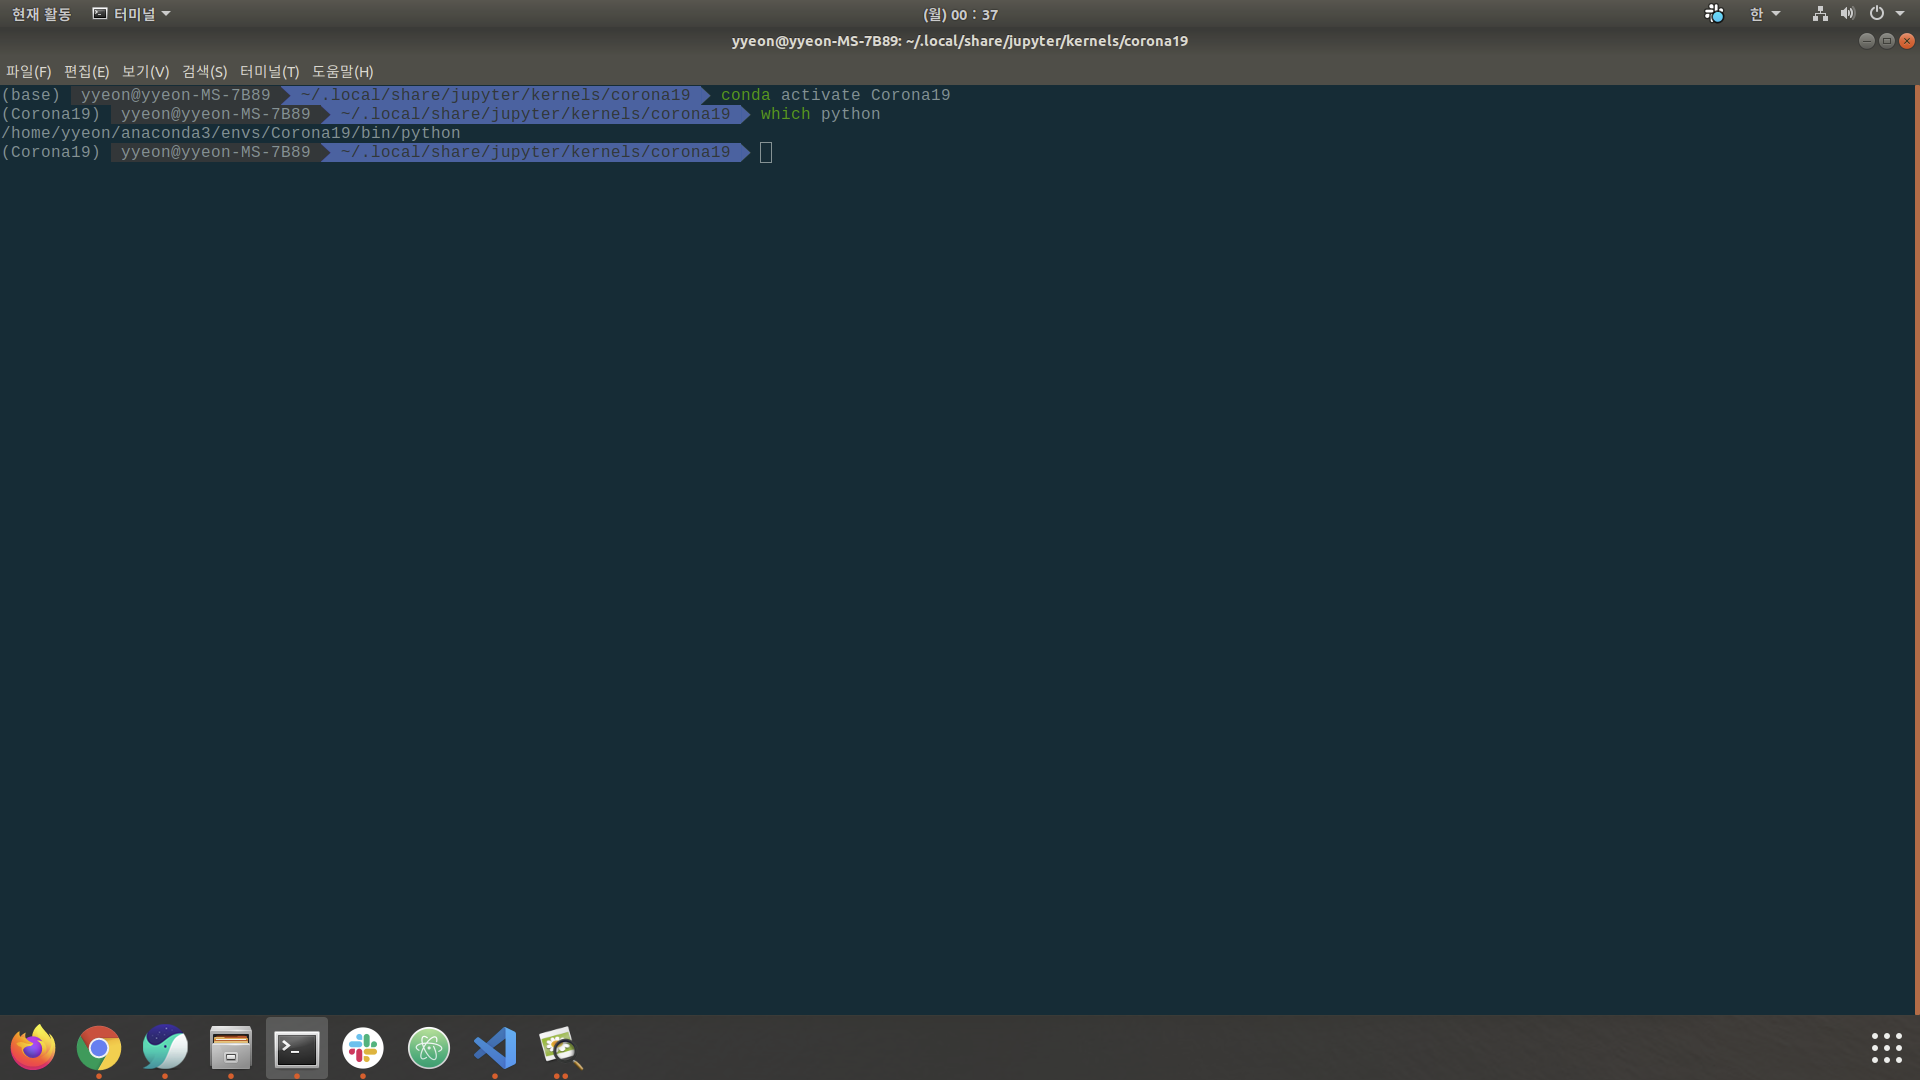The width and height of the screenshot is (1920, 1080).
Task: Launch Google Chrome from dock
Action: [x=99, y=1047]
